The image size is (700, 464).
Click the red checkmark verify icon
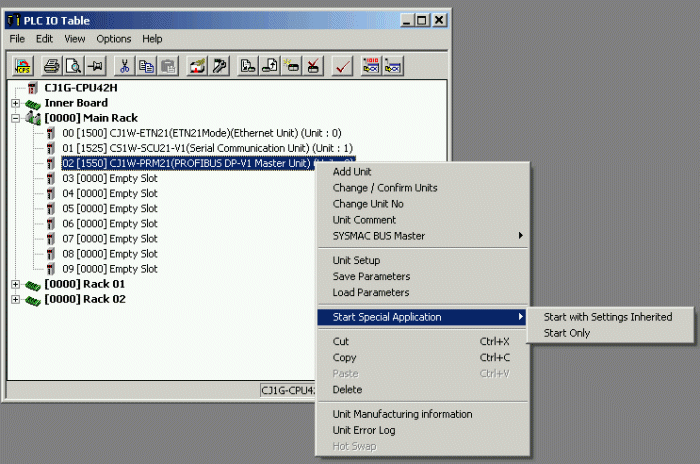[x=342, y=66]
